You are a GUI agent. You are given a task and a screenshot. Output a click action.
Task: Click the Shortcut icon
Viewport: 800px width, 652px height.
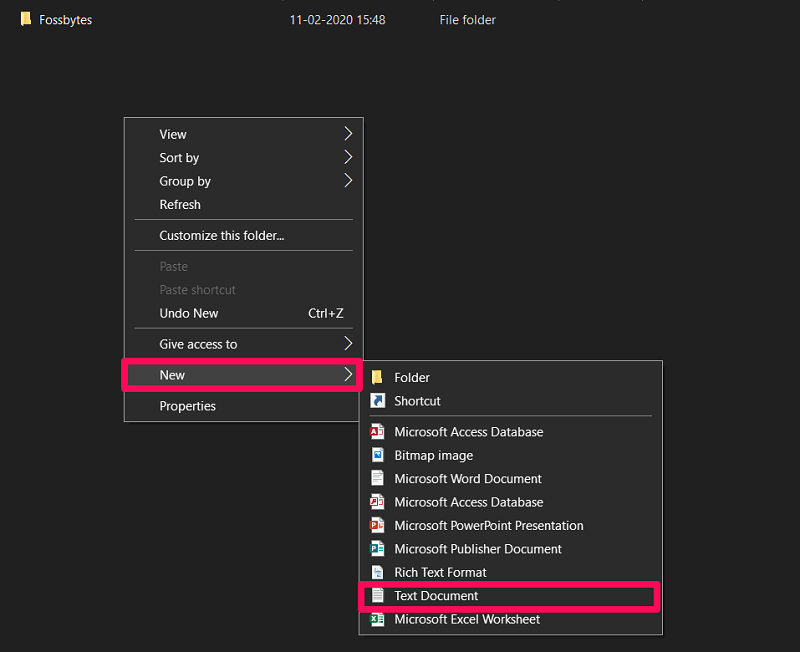(x=378, y=400)
